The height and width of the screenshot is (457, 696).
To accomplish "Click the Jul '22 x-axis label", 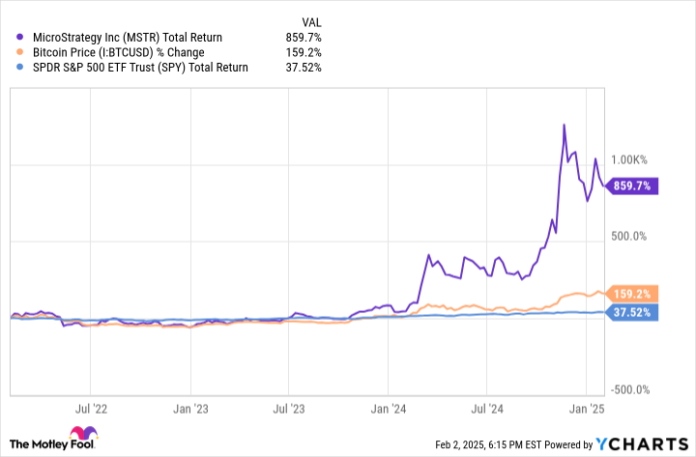I will point(91,409).
